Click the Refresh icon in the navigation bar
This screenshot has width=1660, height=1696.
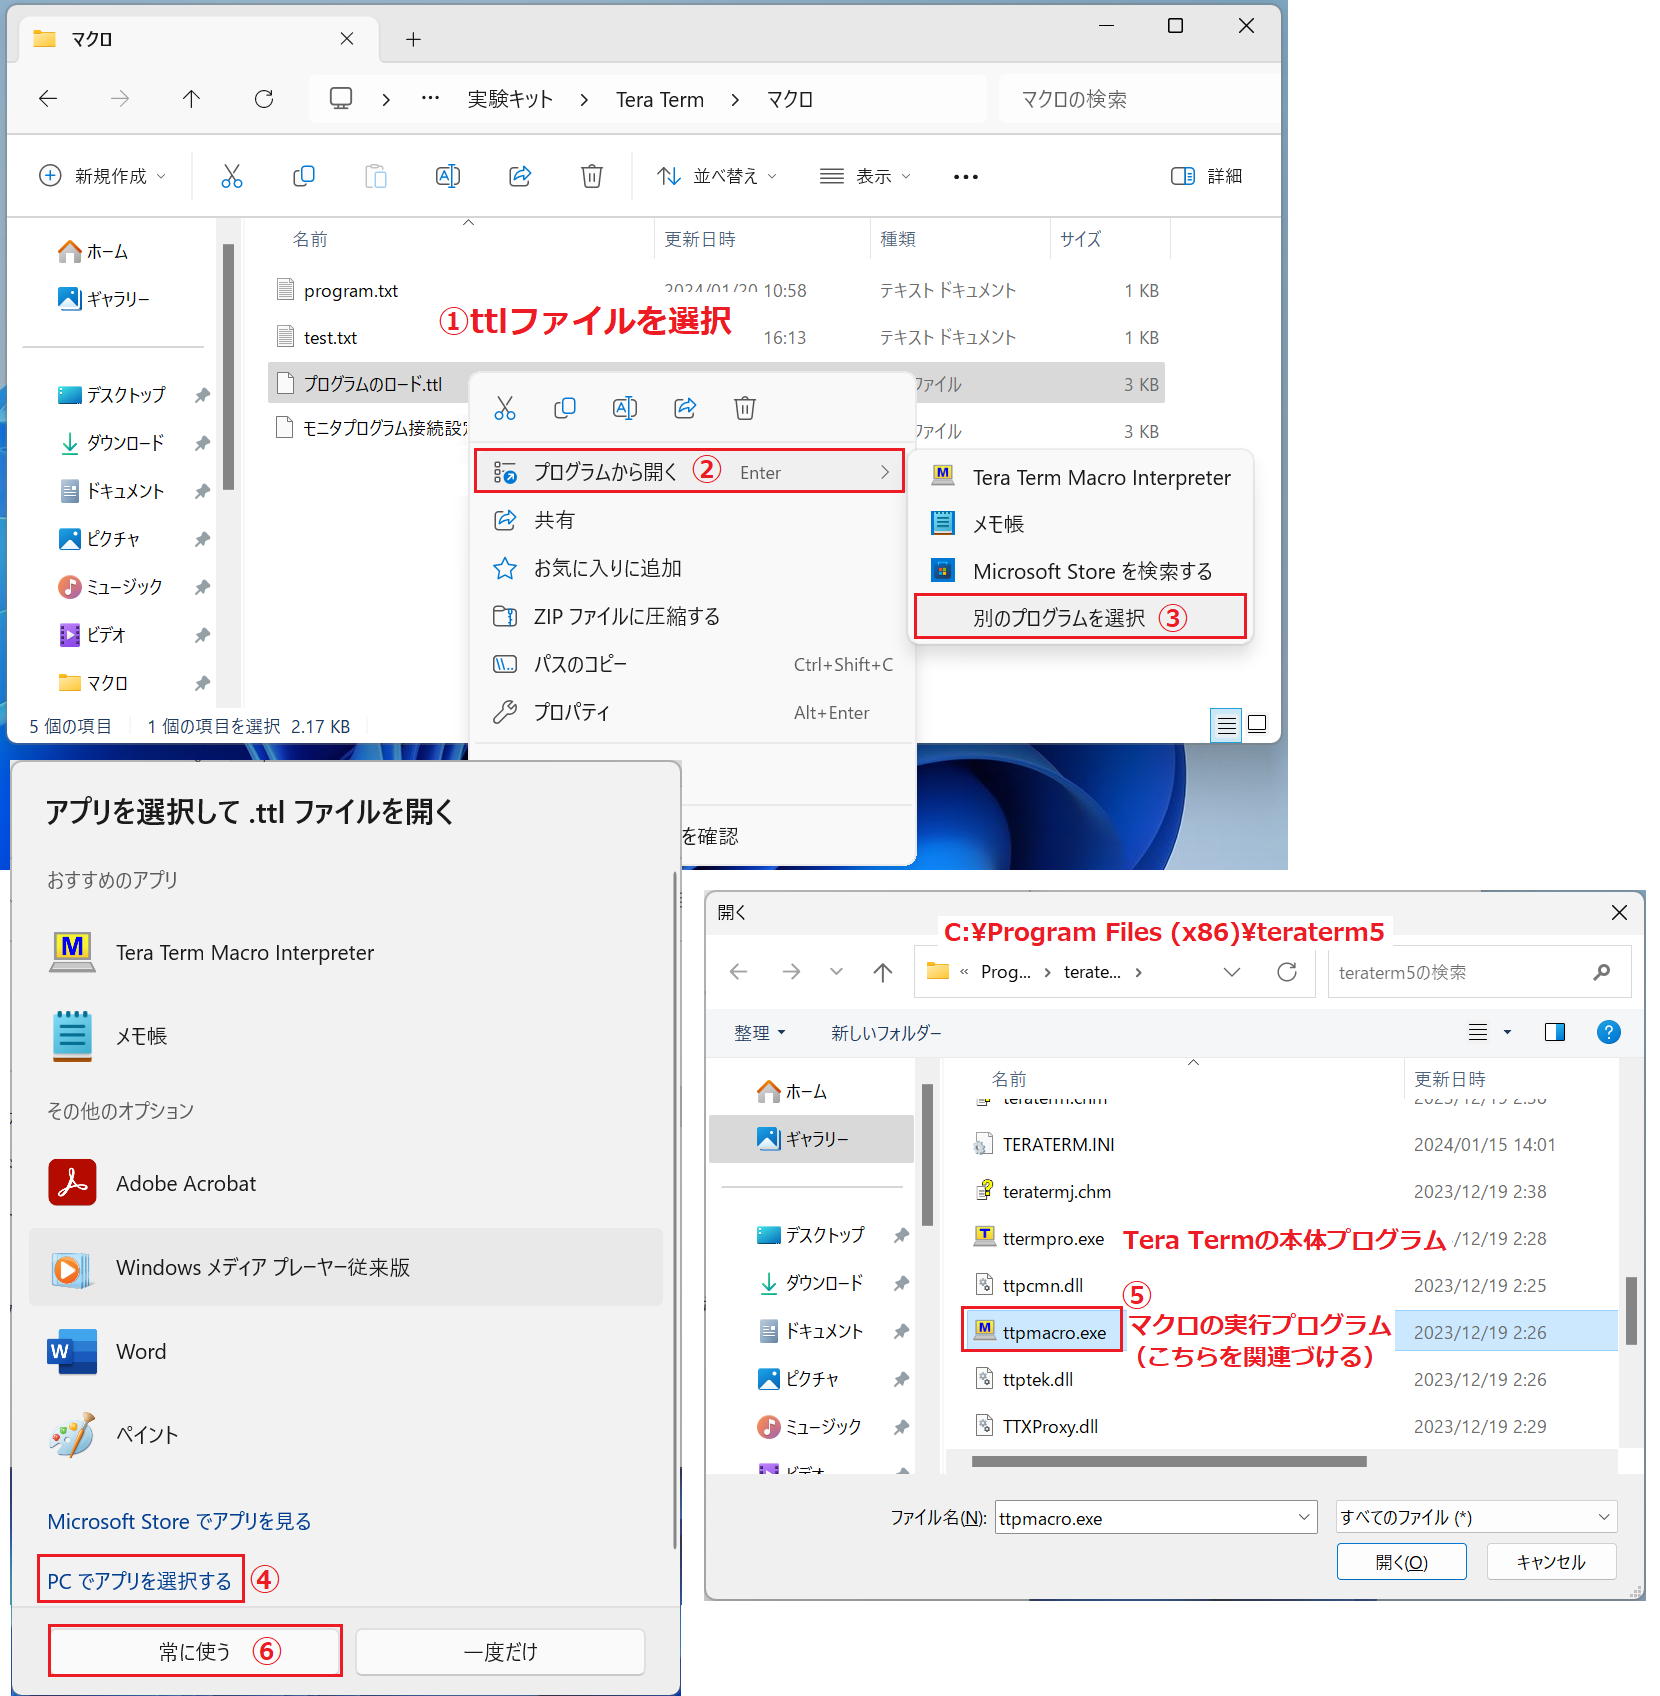264,98
